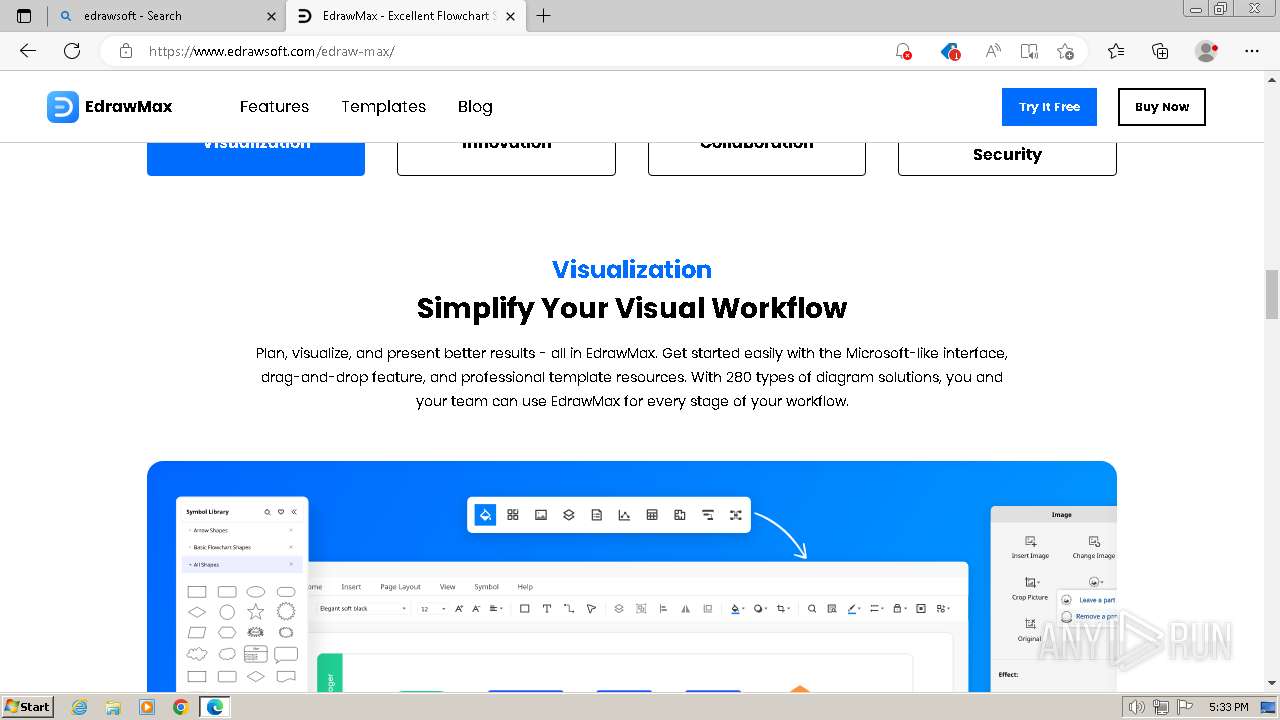This screenshot has width=1280, height=720.
Task: Refresh the current page
Action: tap(72, 51)
